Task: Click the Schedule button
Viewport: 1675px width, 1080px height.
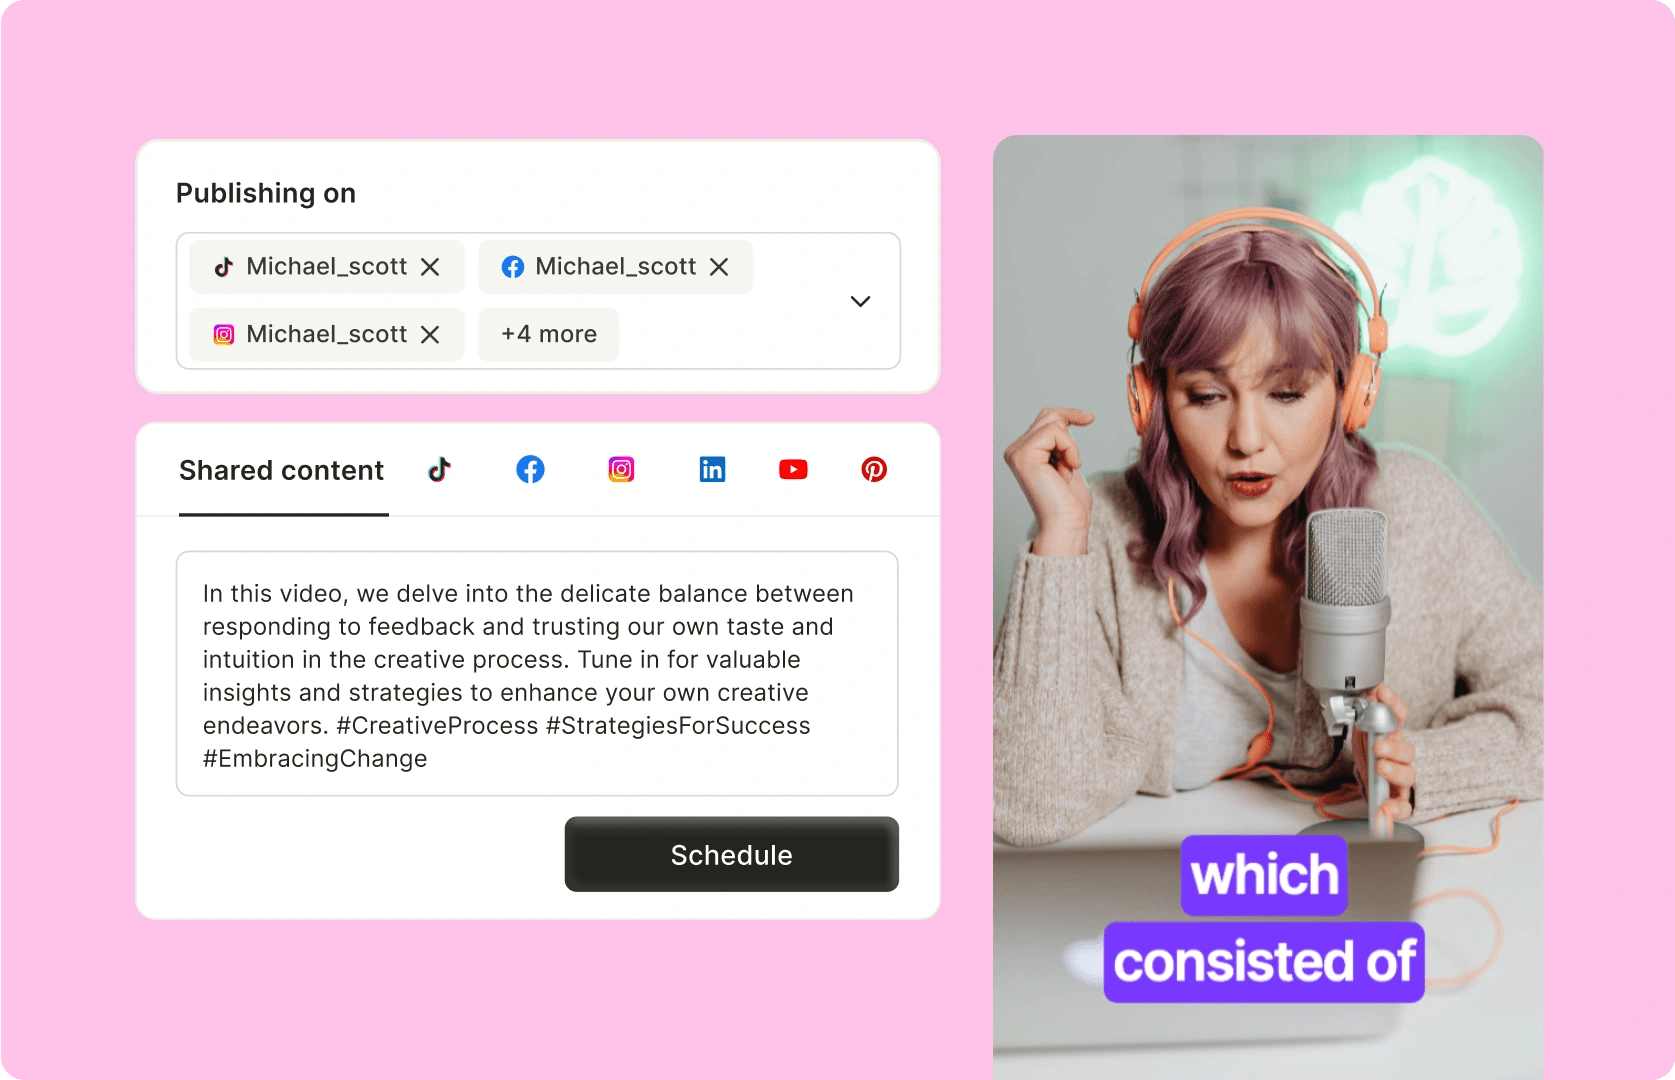Action: tap(732, 855)
